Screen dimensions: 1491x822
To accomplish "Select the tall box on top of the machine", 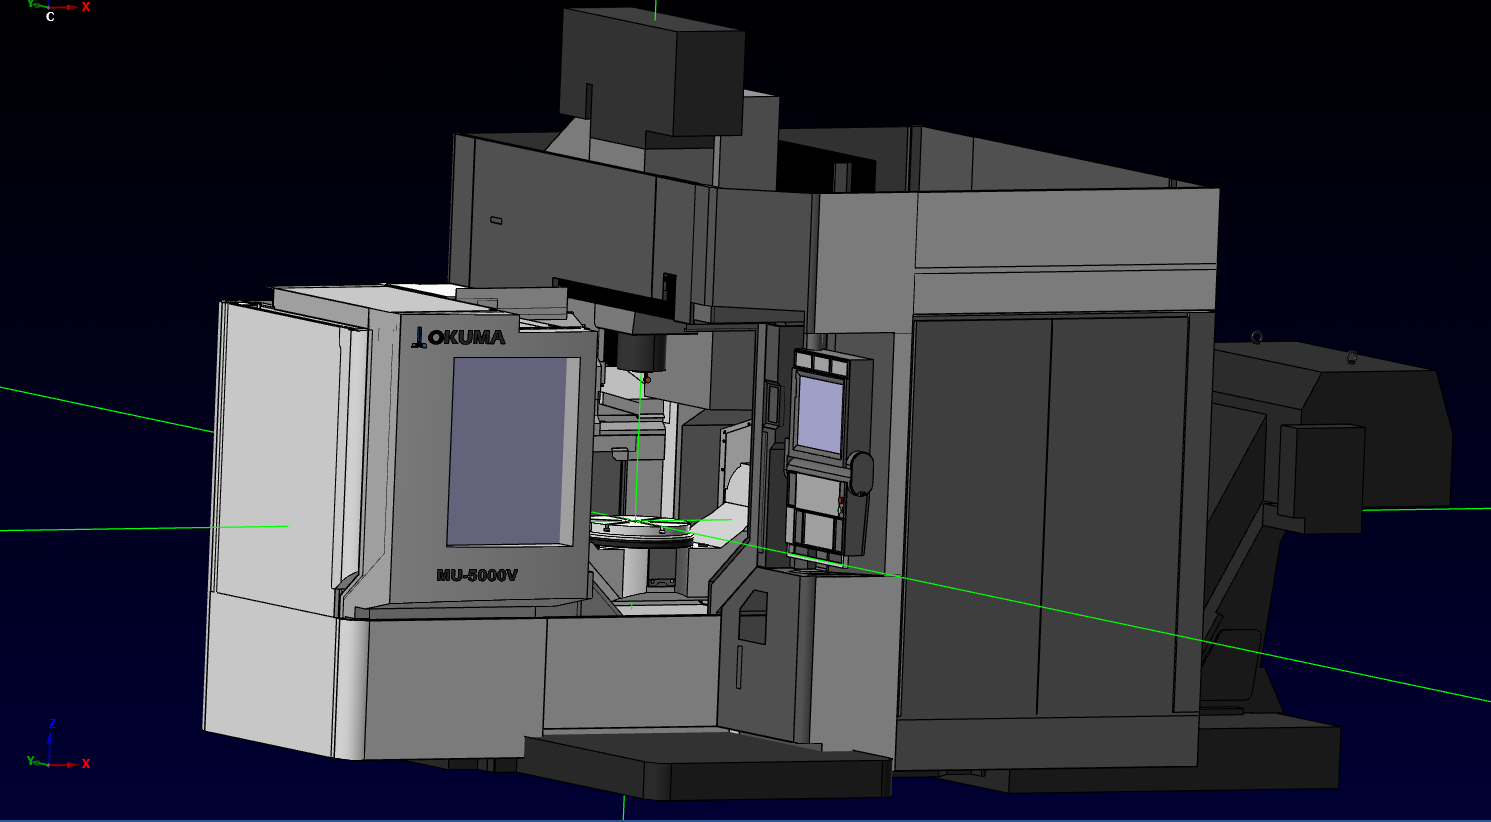I will pyautogui.click(x=652, y=70).
